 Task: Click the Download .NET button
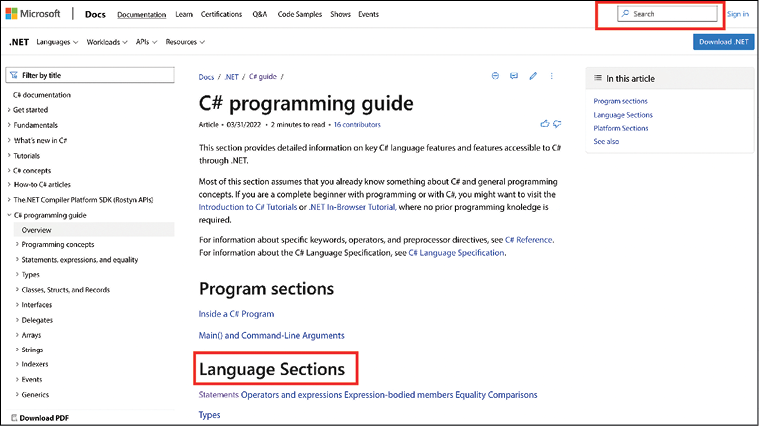point(724,42)
